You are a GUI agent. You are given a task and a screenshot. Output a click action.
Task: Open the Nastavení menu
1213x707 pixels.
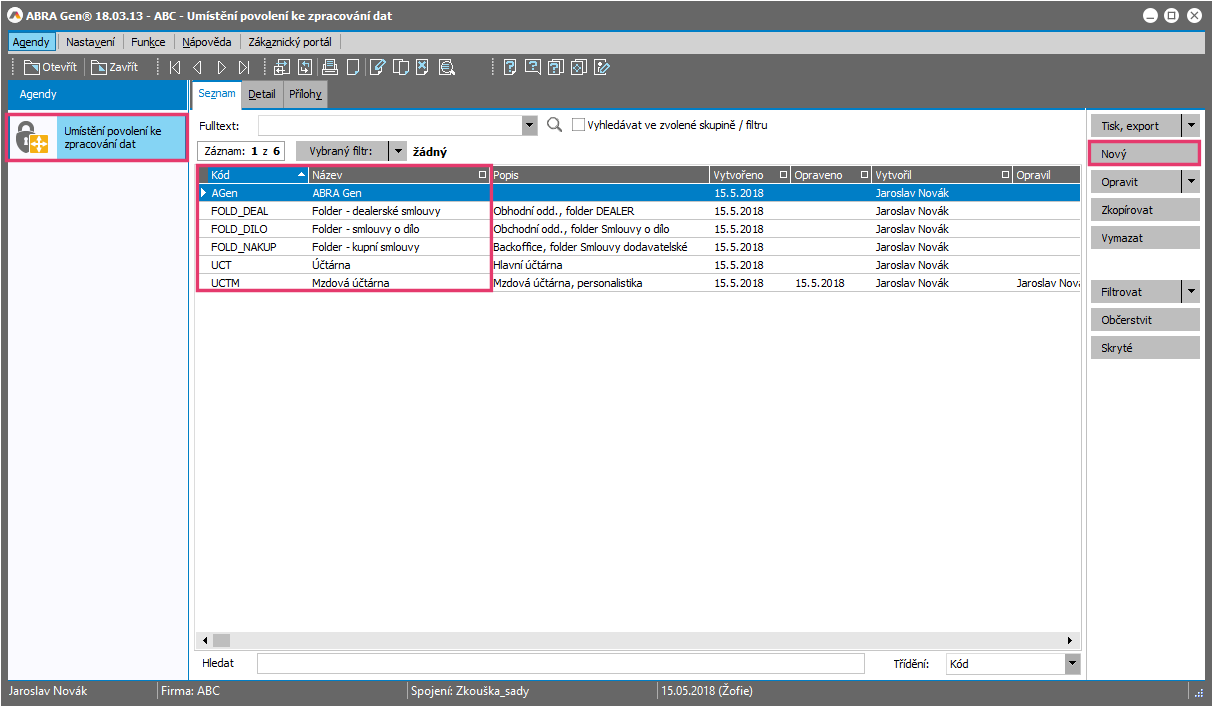coord(90,42)
